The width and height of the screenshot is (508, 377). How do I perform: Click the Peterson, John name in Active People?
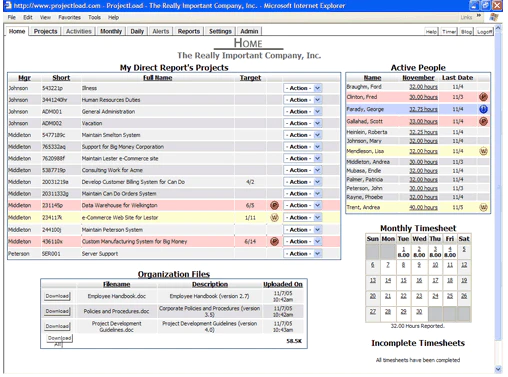coord(364,188)
